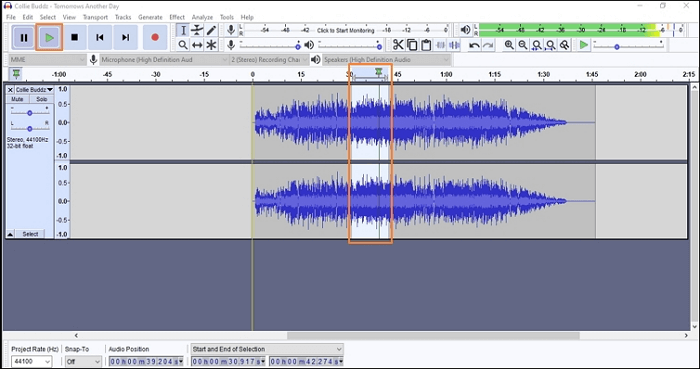700x369 pixels.
Task: Zoom out with the magnifier minus icon
Action: (x=523, y=45)
